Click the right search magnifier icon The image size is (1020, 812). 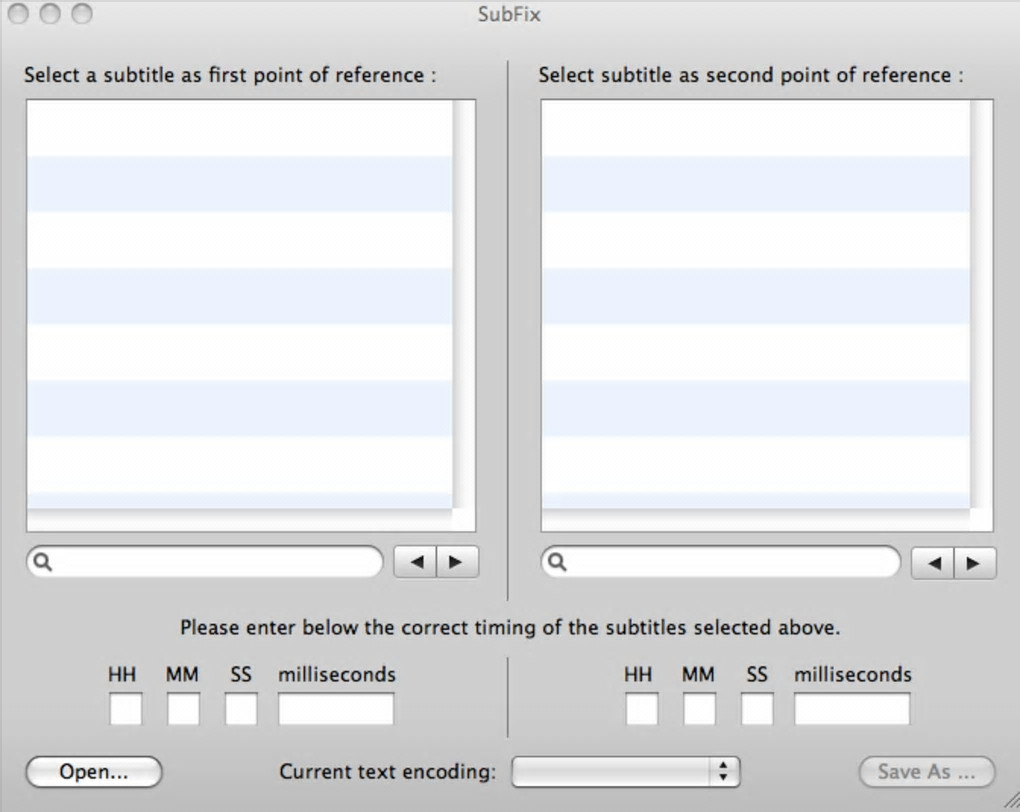pyautogui.click(x=558, y=562)
